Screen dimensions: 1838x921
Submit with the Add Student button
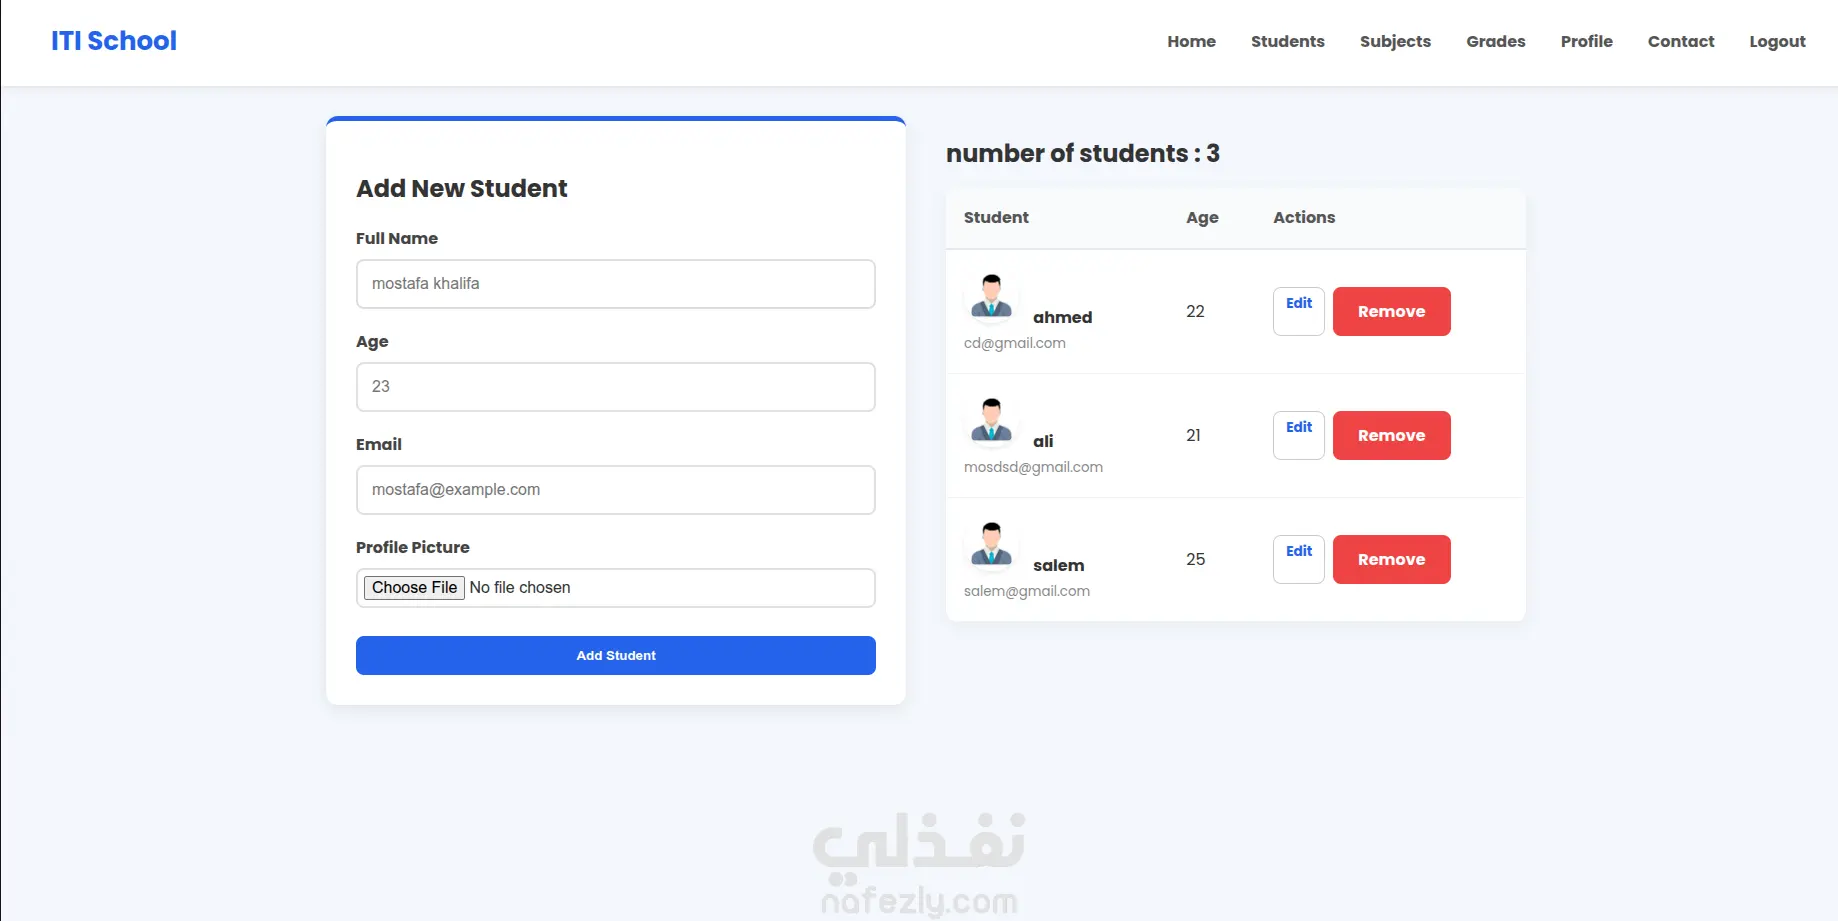point(616,656)
